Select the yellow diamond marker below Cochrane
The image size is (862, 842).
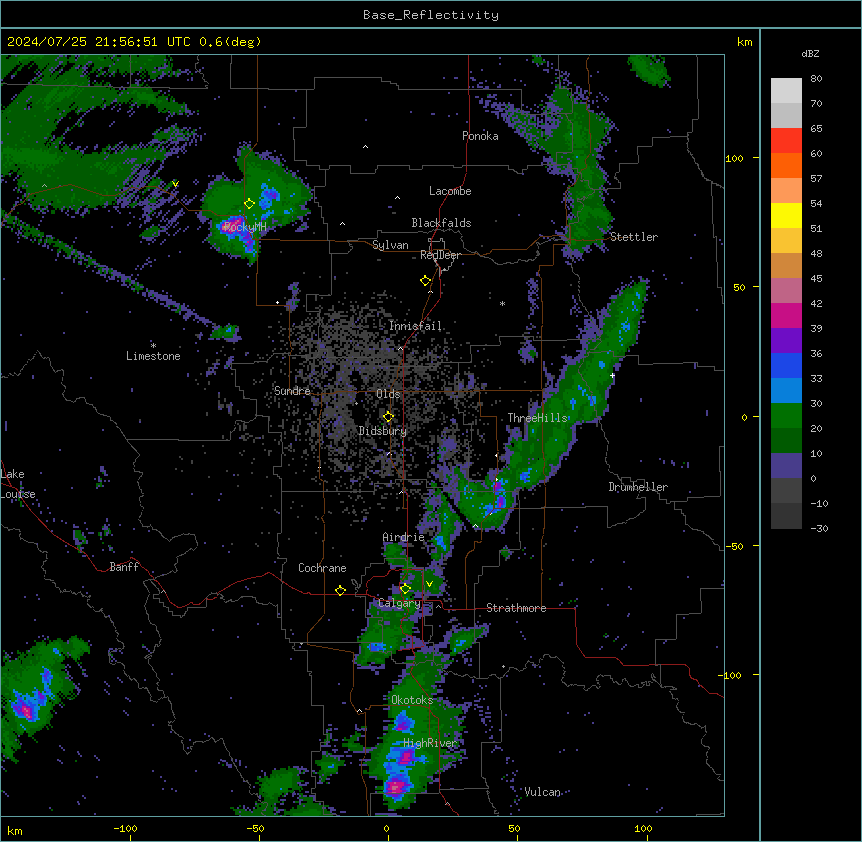[340, 590]
